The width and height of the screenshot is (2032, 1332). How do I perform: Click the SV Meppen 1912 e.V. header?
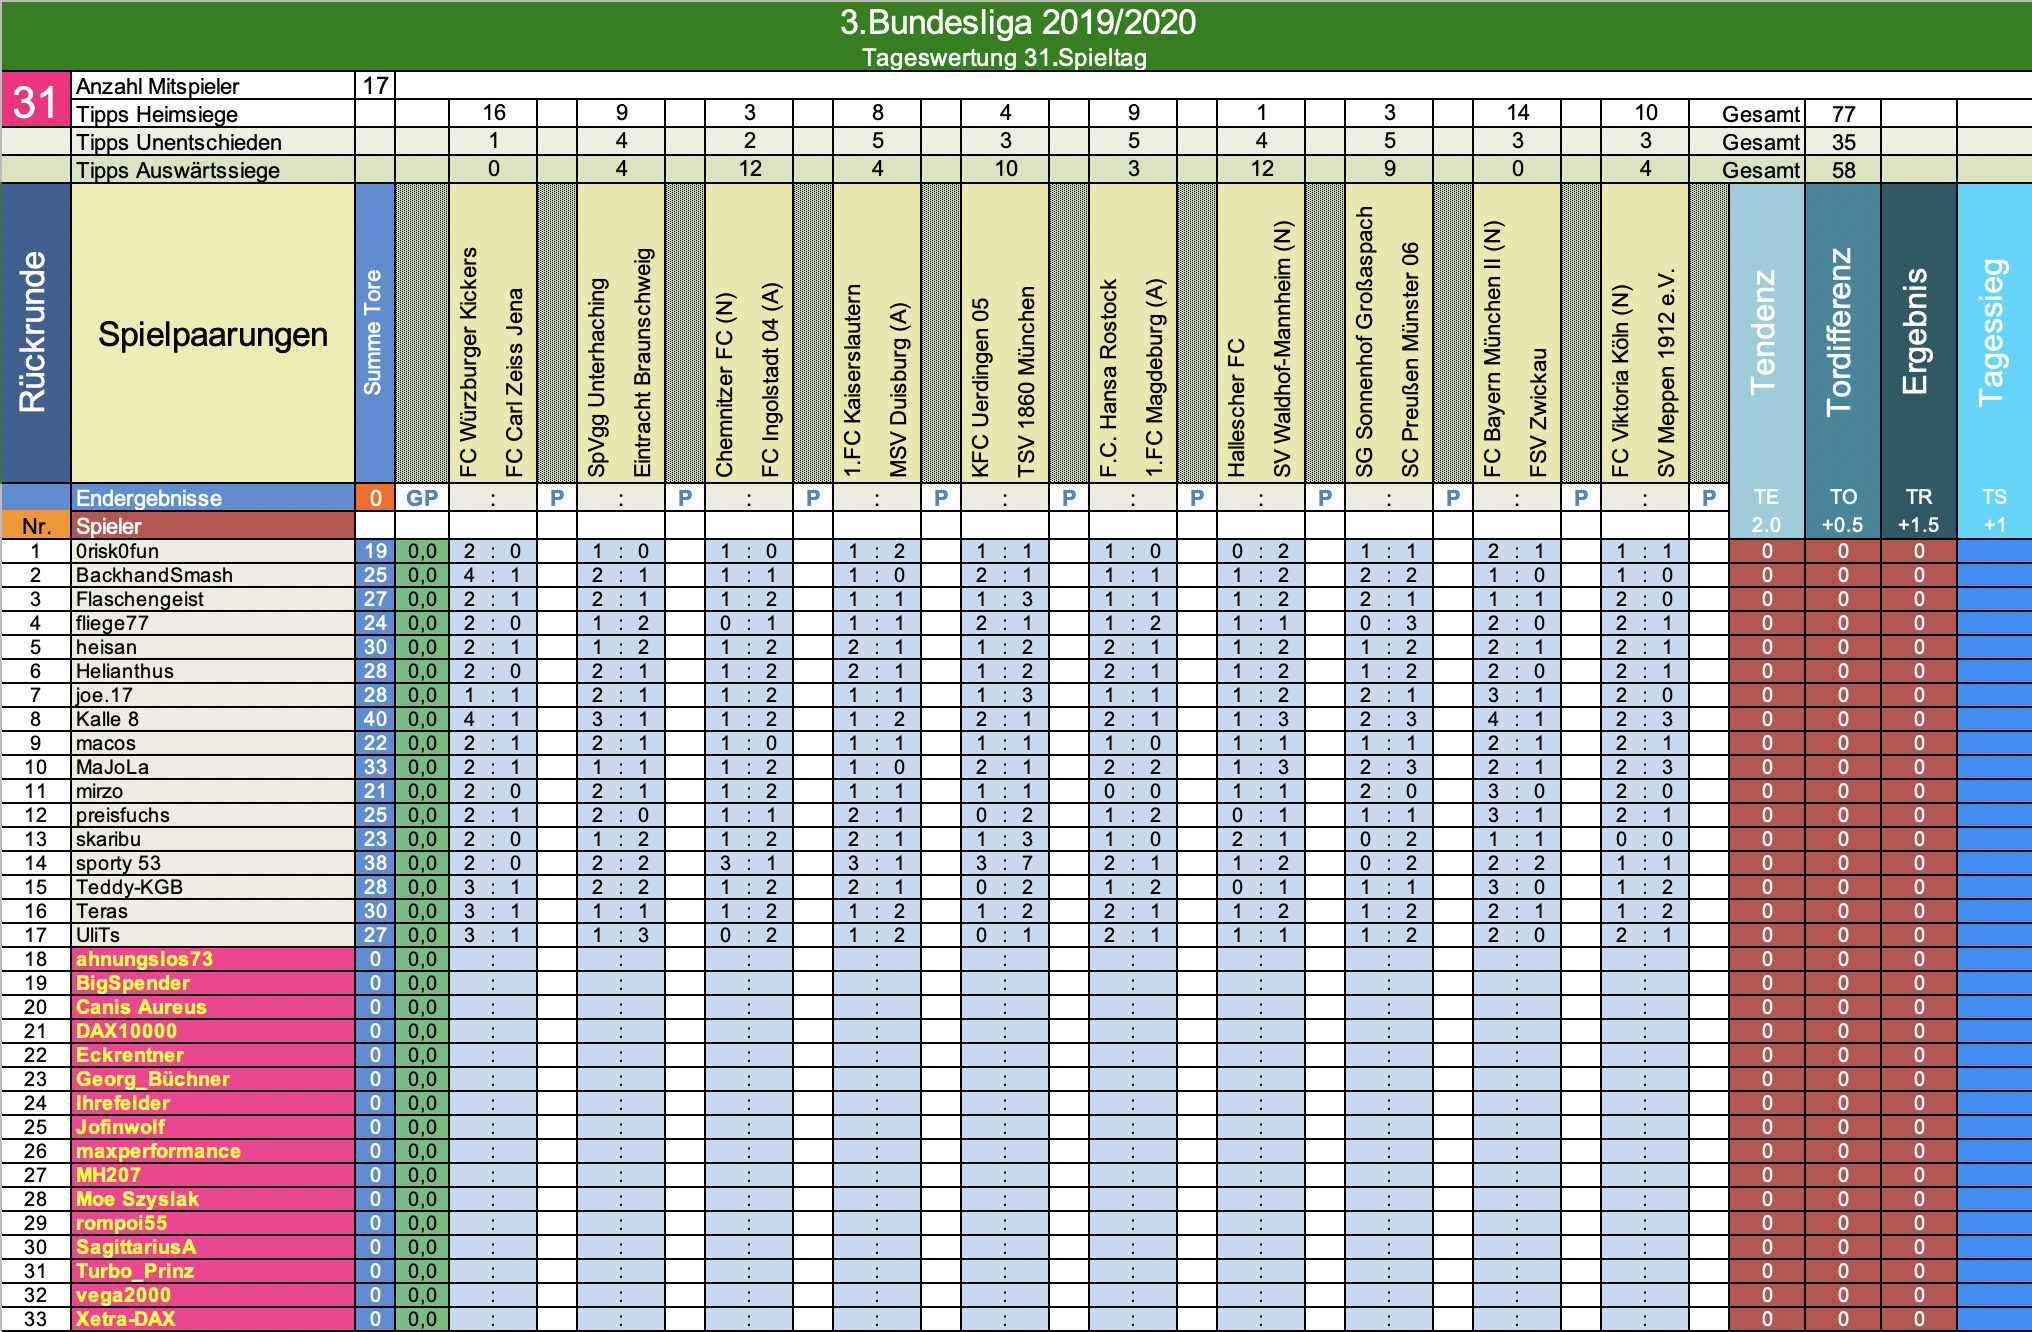[x=1666, y=374]
